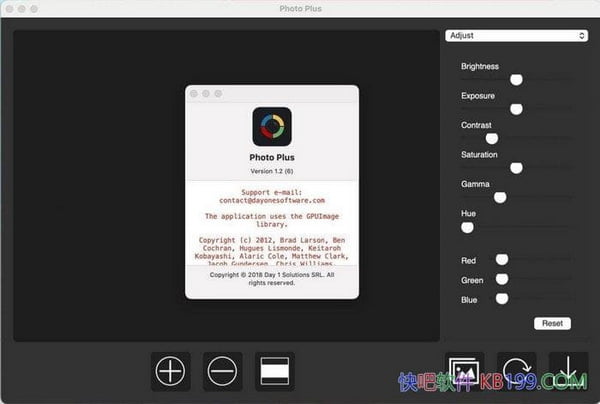The image size is (600, 404).
Task: Click the Brightness slider handle
Action: tap(516, 79)
